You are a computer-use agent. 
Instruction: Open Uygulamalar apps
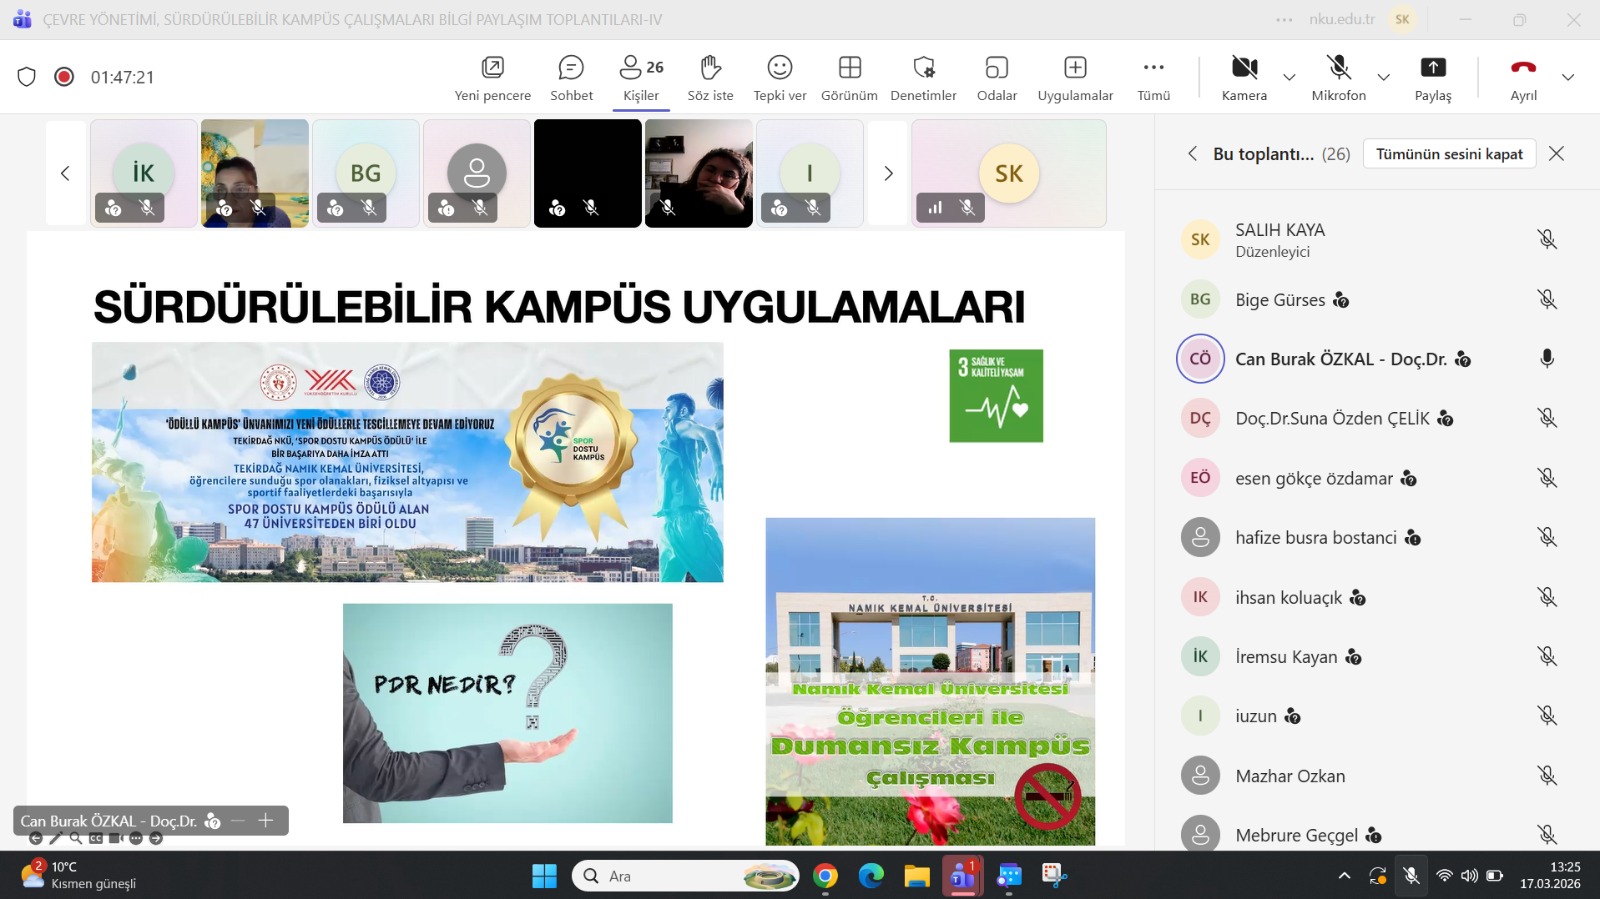[x=1075, y=78]
